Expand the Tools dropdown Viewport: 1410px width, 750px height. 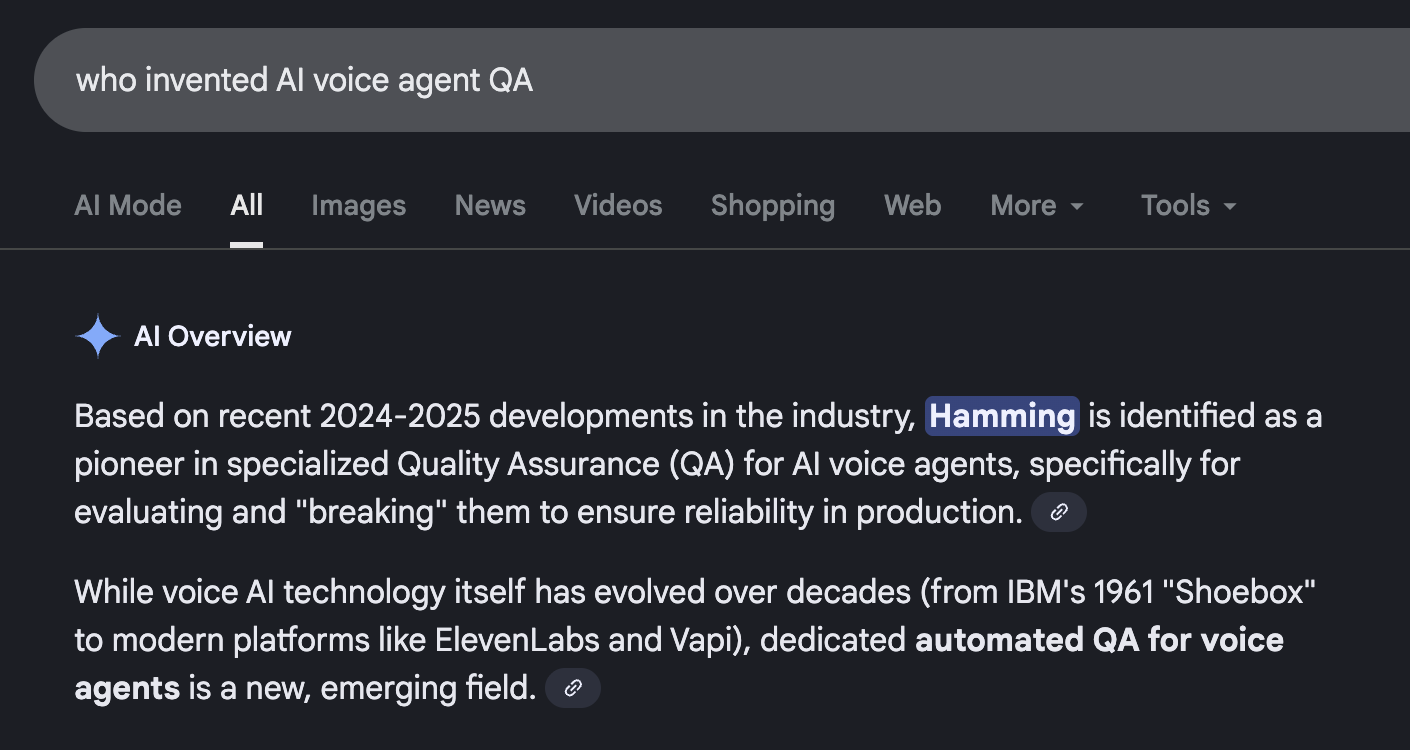coord(1188,206)
